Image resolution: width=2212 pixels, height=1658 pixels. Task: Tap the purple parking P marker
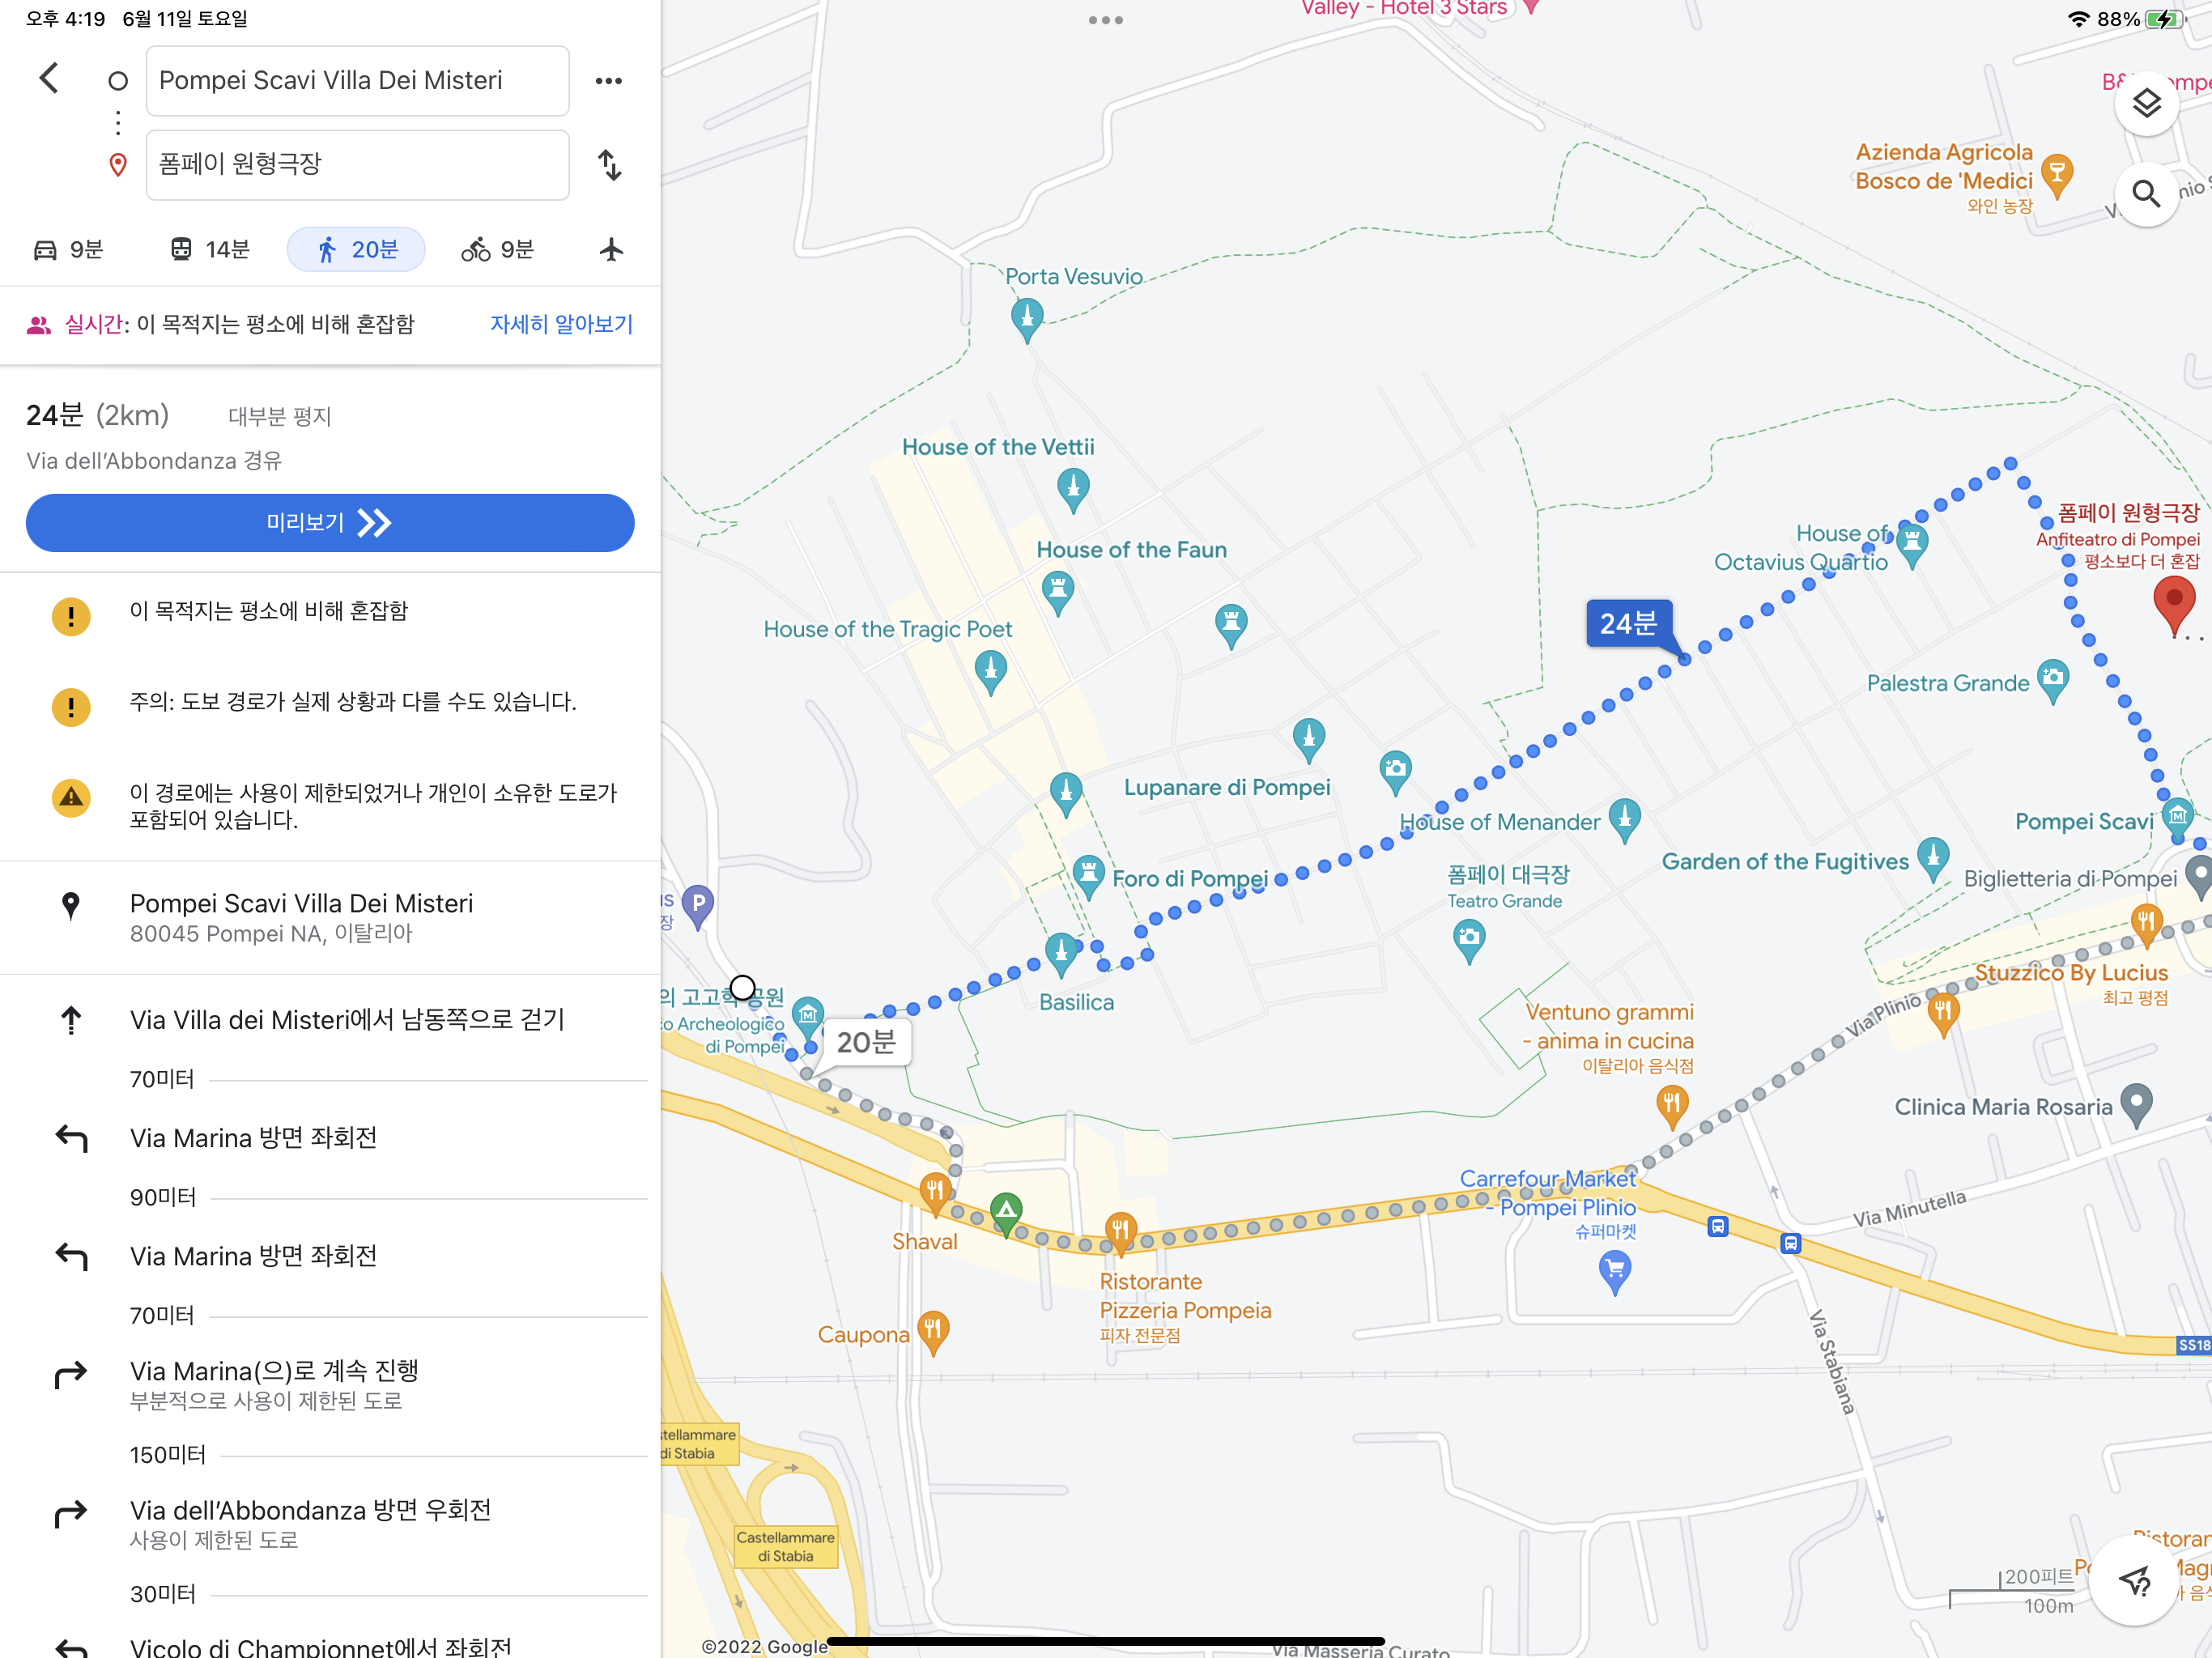coord(697,907)
